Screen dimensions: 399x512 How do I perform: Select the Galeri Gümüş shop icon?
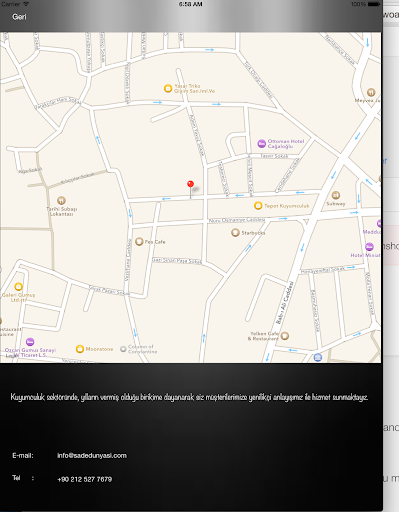pyautogui.click(x=19, y=286)
